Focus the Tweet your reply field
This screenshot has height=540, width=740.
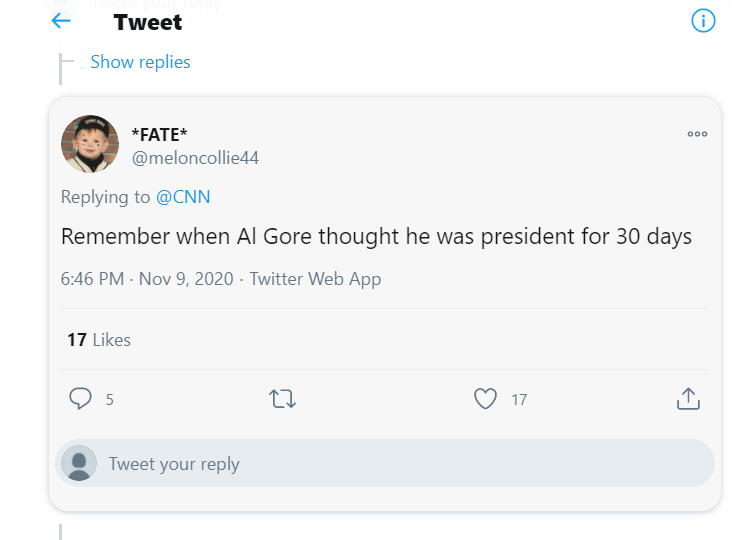point(400,464)
